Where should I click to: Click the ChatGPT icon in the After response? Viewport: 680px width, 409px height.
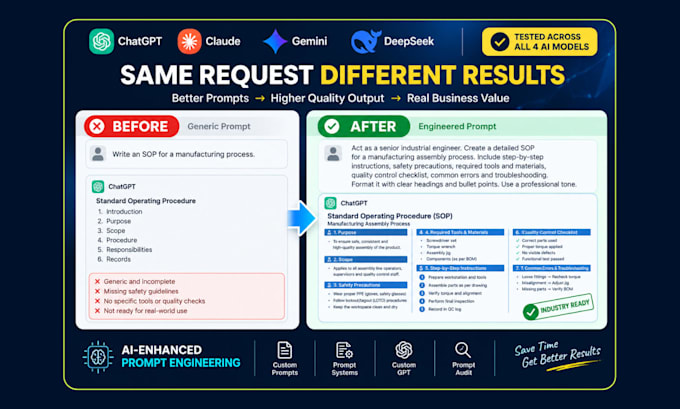tap(330, 203)
